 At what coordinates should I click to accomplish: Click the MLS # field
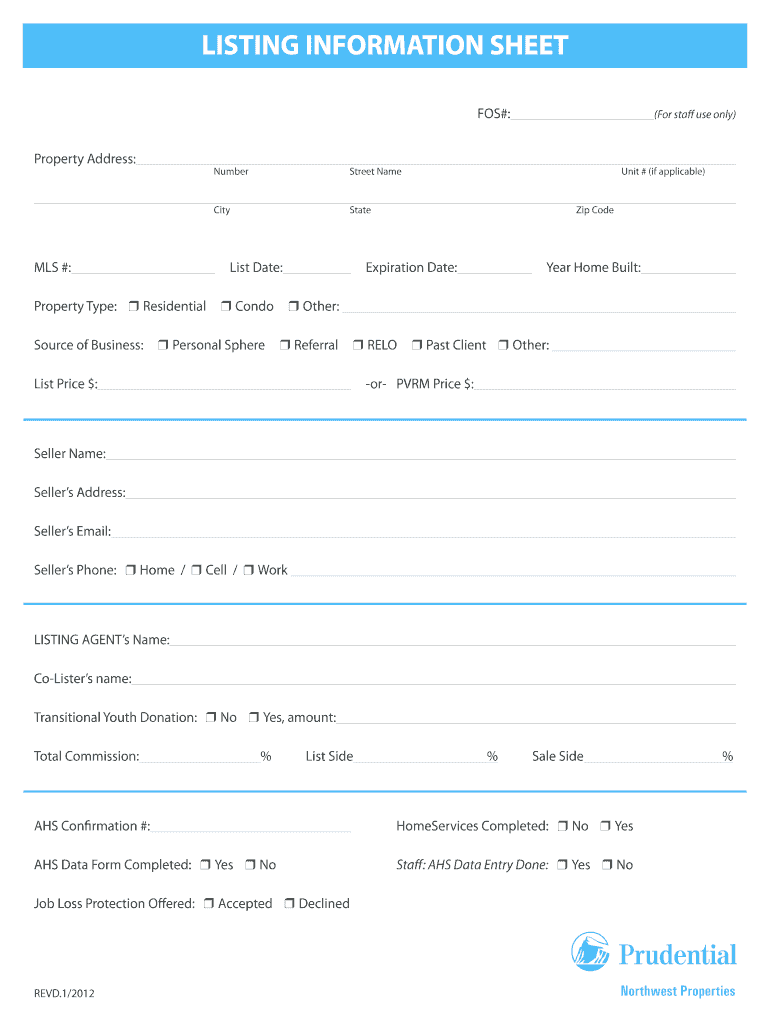click(143, 268)
